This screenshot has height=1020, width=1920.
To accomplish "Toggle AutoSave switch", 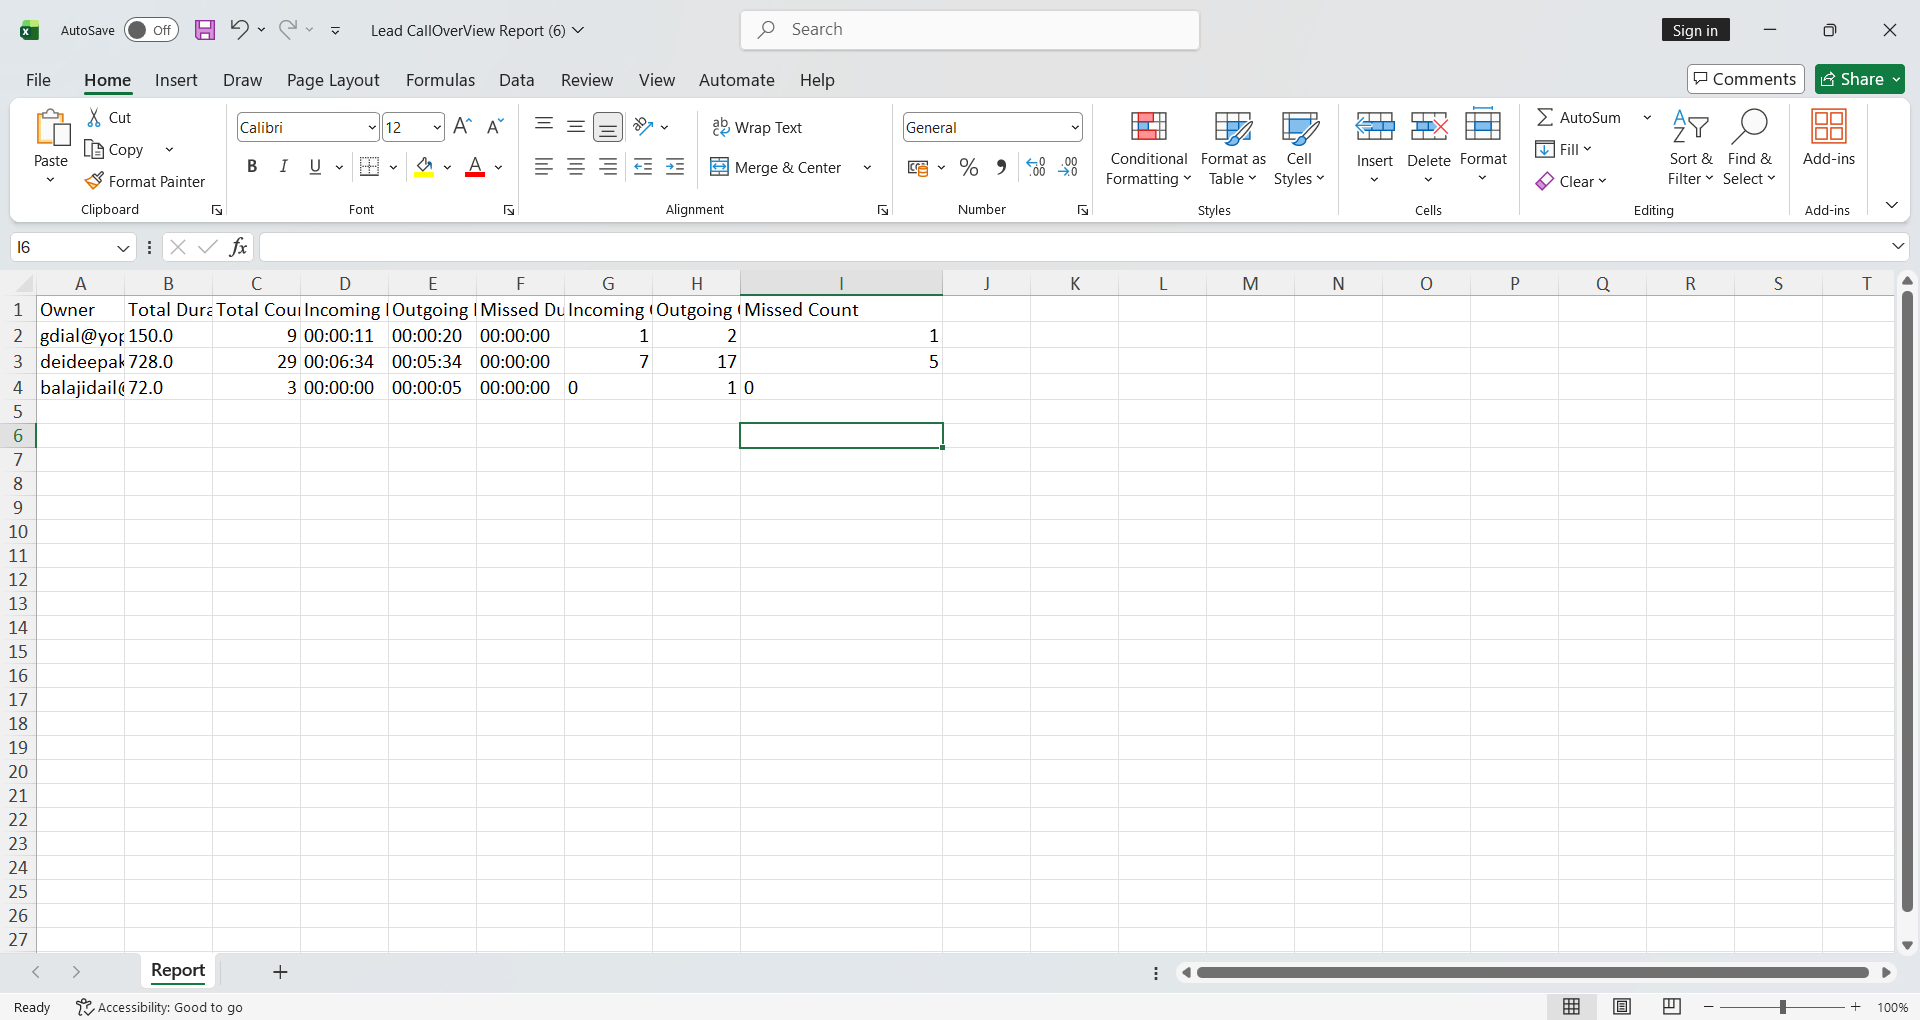I will tap(151, 30).
